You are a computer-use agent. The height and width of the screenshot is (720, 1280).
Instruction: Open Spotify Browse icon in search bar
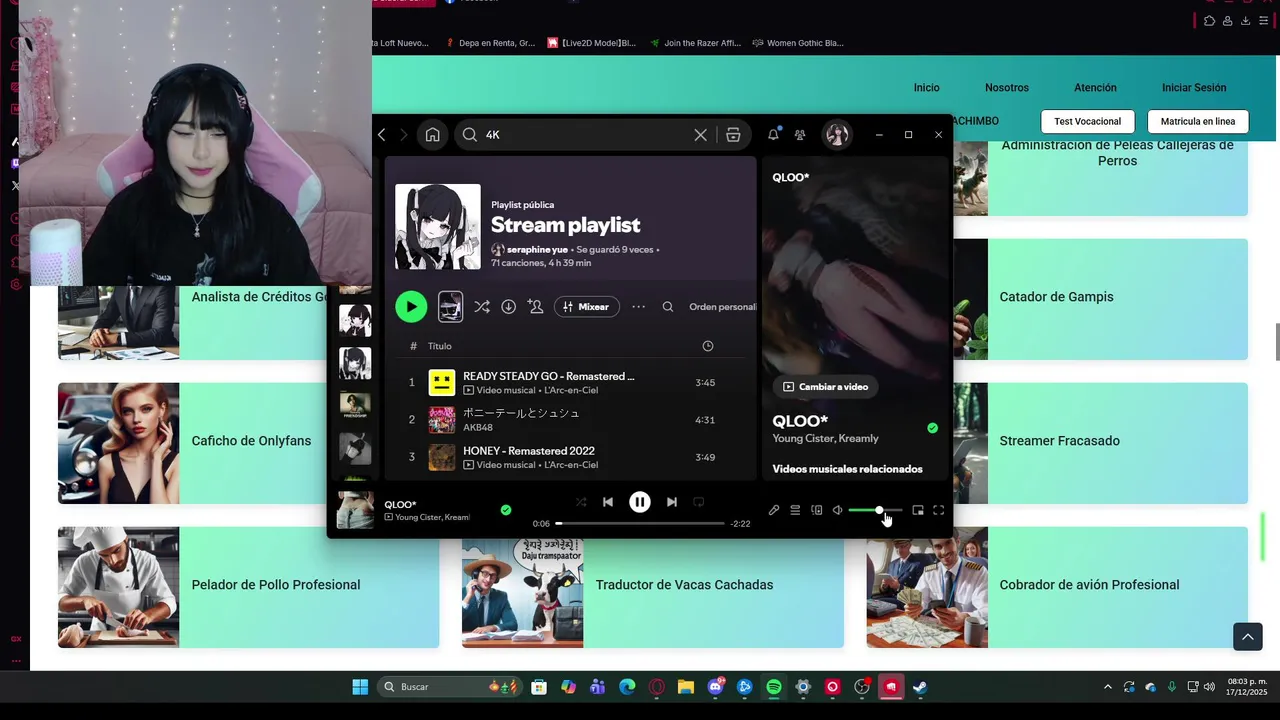[x=733, y=135]
